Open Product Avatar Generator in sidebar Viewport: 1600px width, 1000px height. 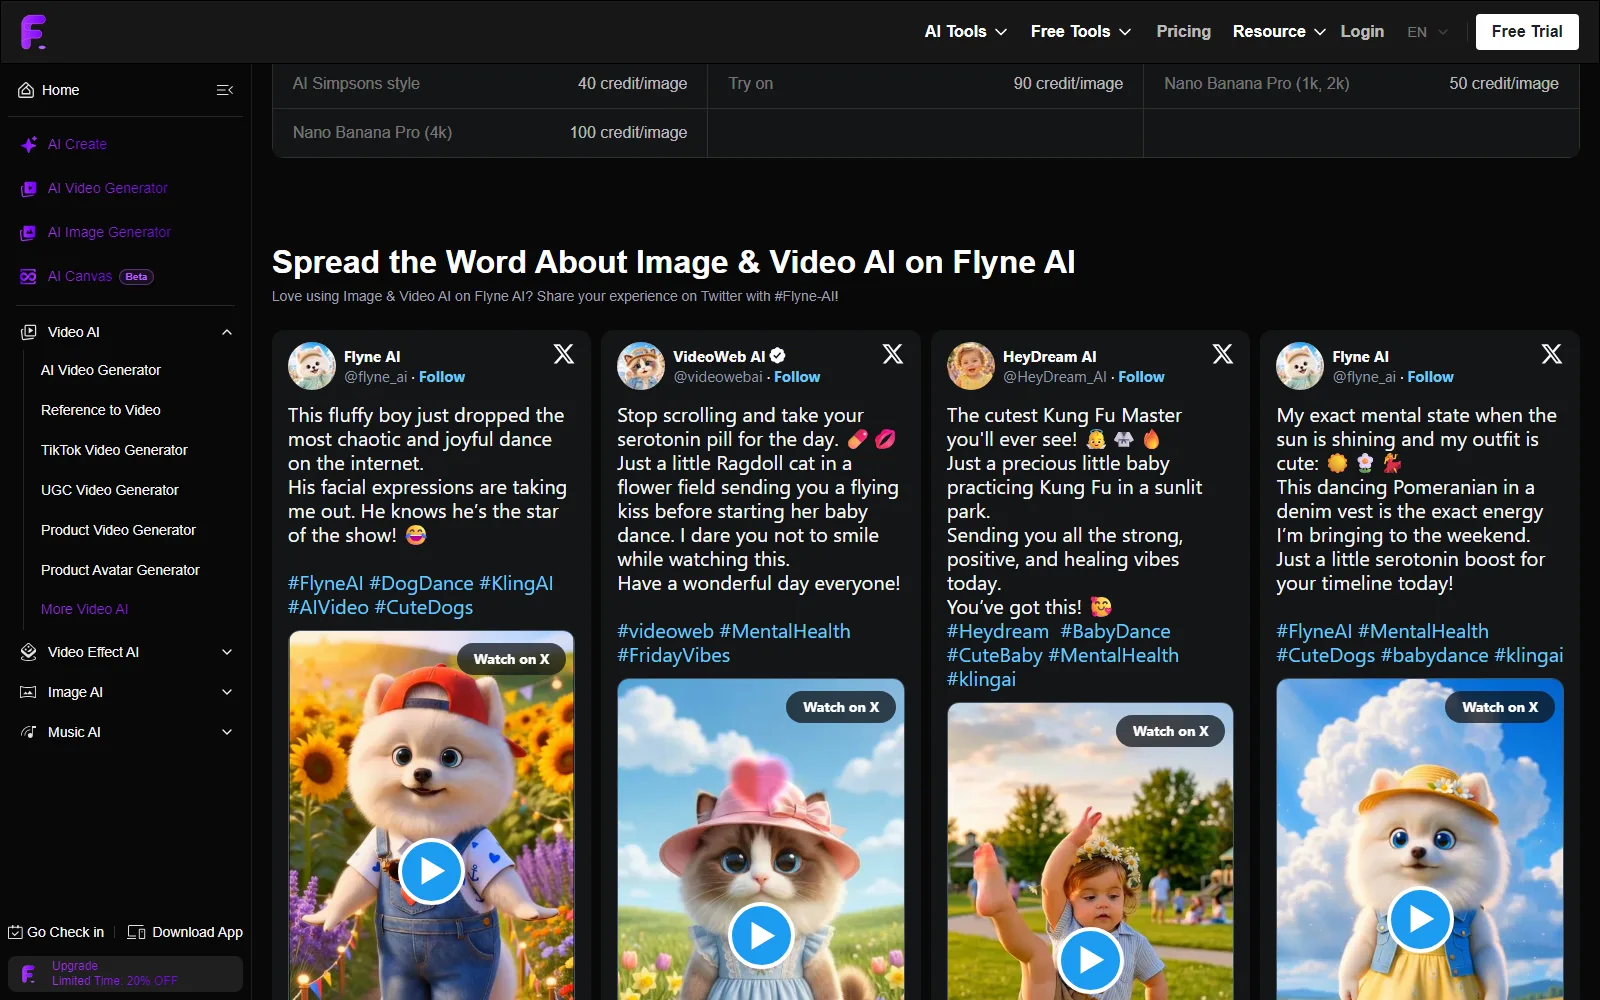[120, 570]
